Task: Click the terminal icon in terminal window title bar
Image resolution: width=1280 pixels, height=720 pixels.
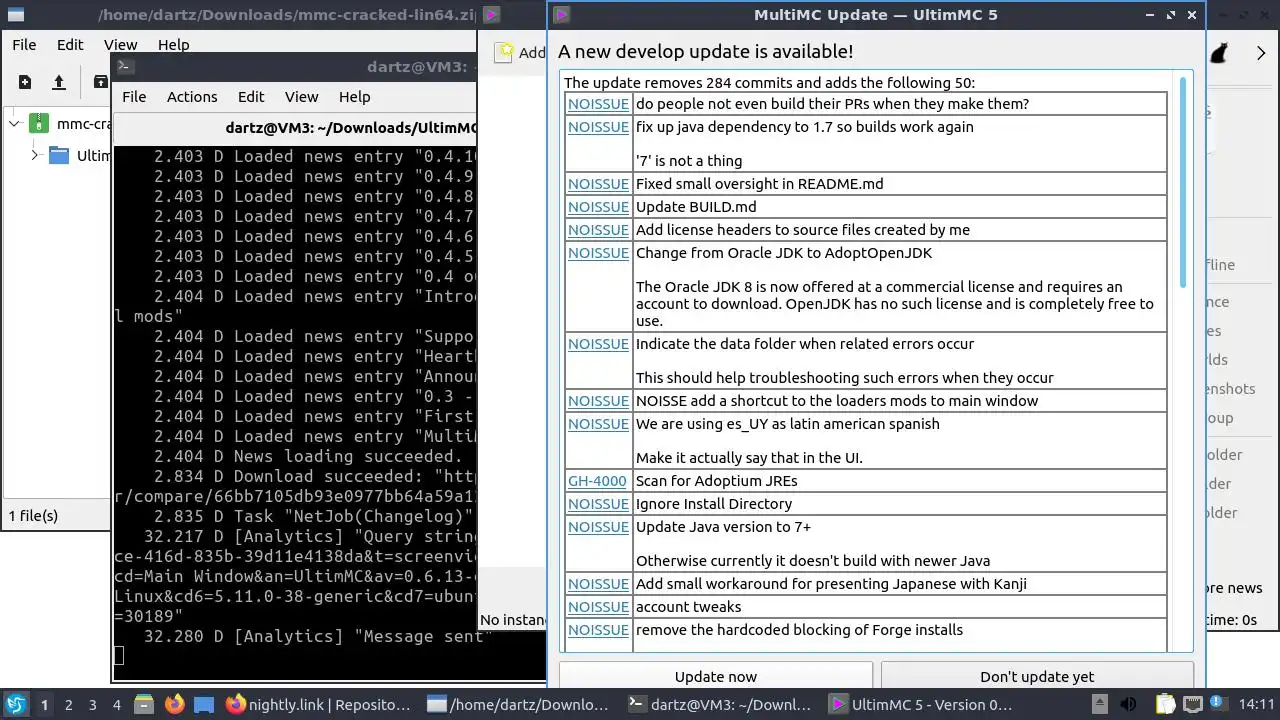Action: (125, 67)
